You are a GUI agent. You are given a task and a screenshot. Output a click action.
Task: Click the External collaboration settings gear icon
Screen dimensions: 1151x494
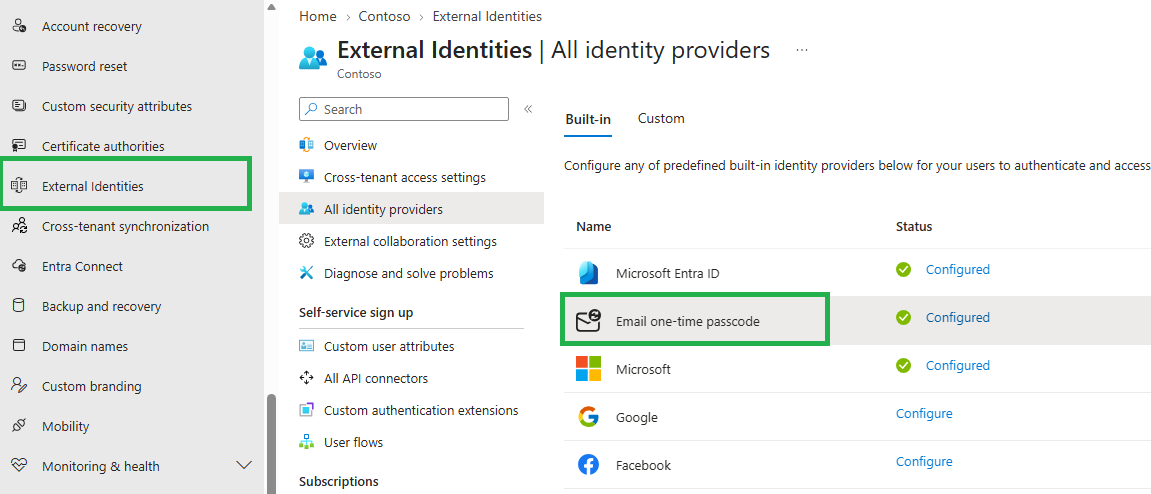(x=307, y=241)
